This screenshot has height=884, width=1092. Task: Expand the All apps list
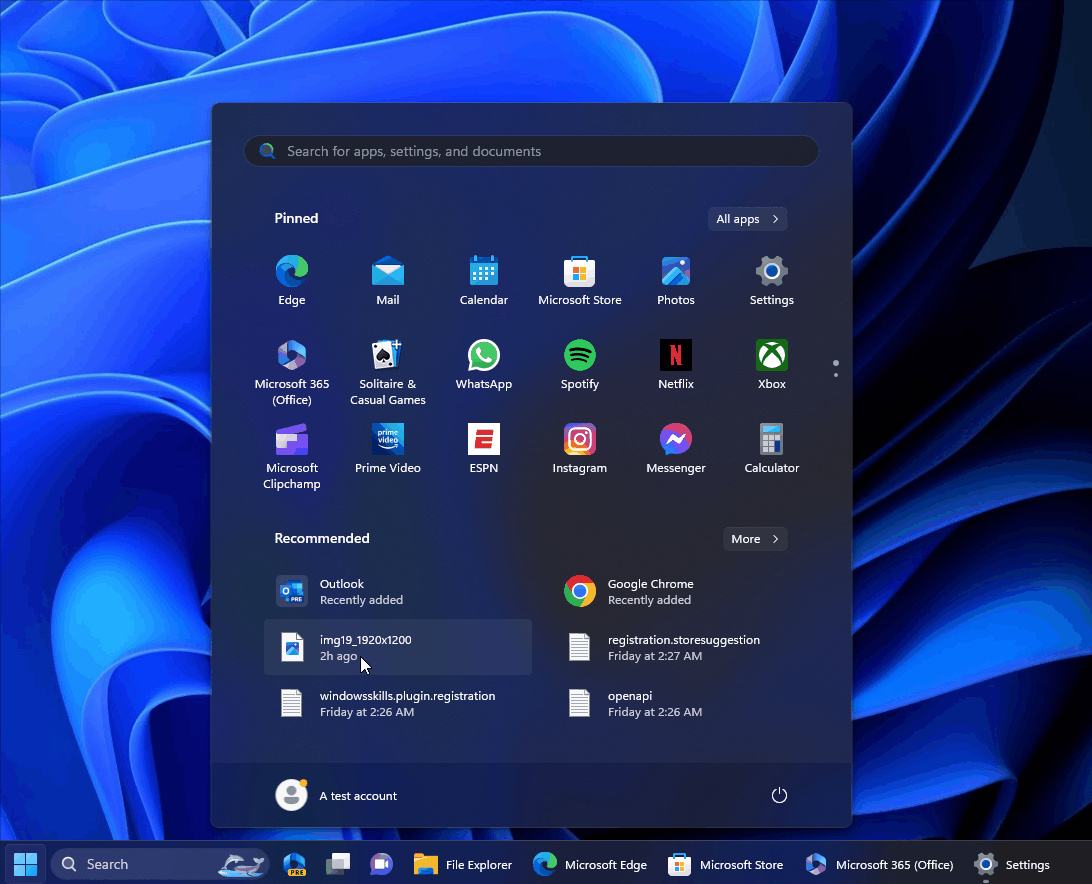coord(747,218)
